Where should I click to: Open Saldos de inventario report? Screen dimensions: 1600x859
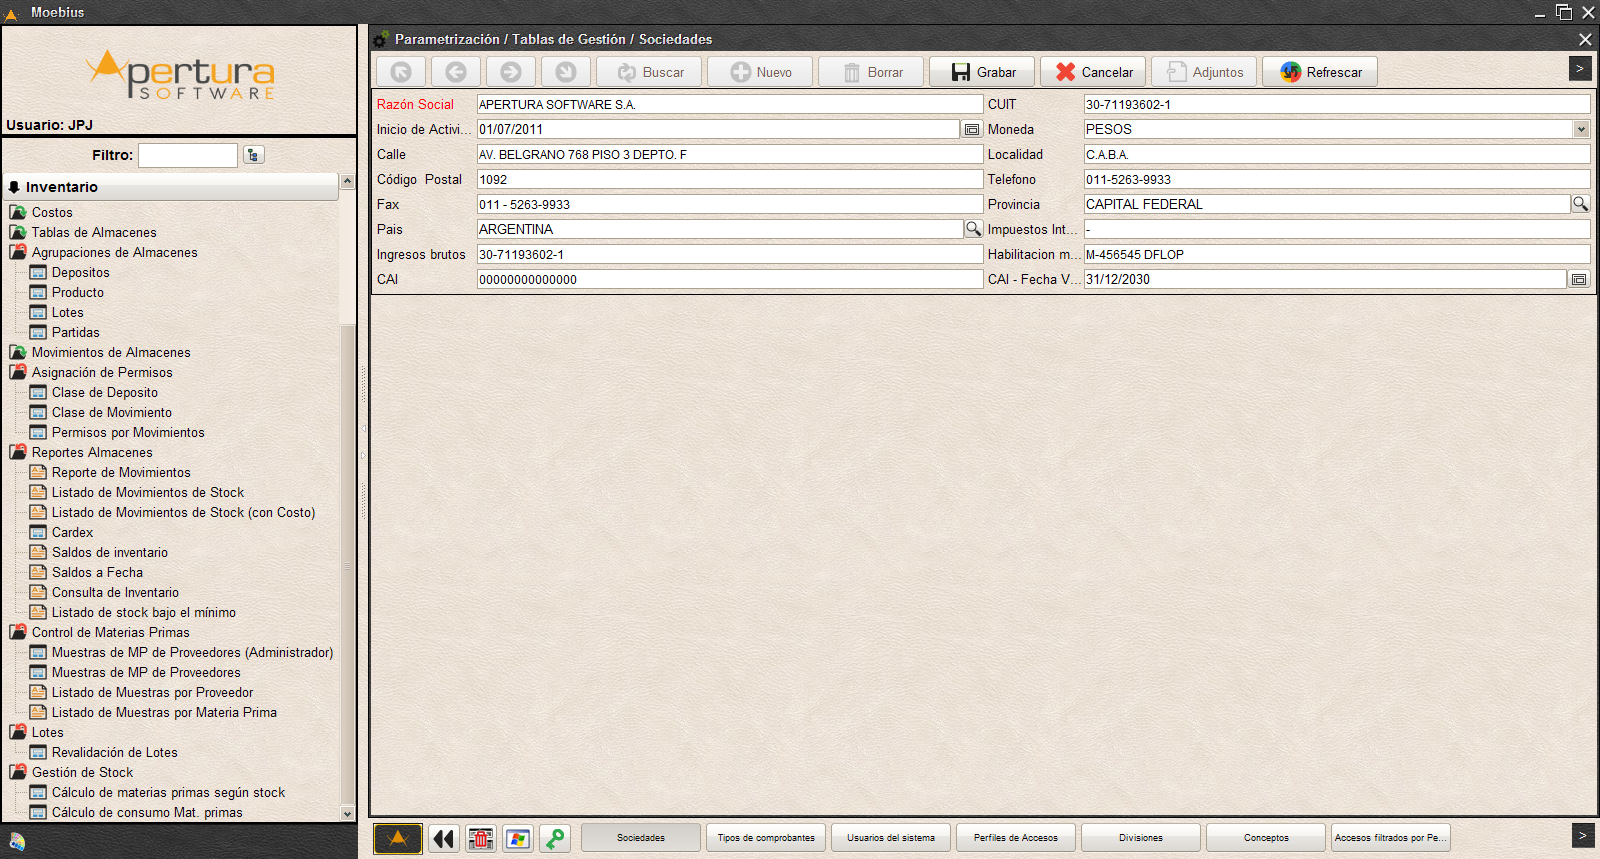109,552
